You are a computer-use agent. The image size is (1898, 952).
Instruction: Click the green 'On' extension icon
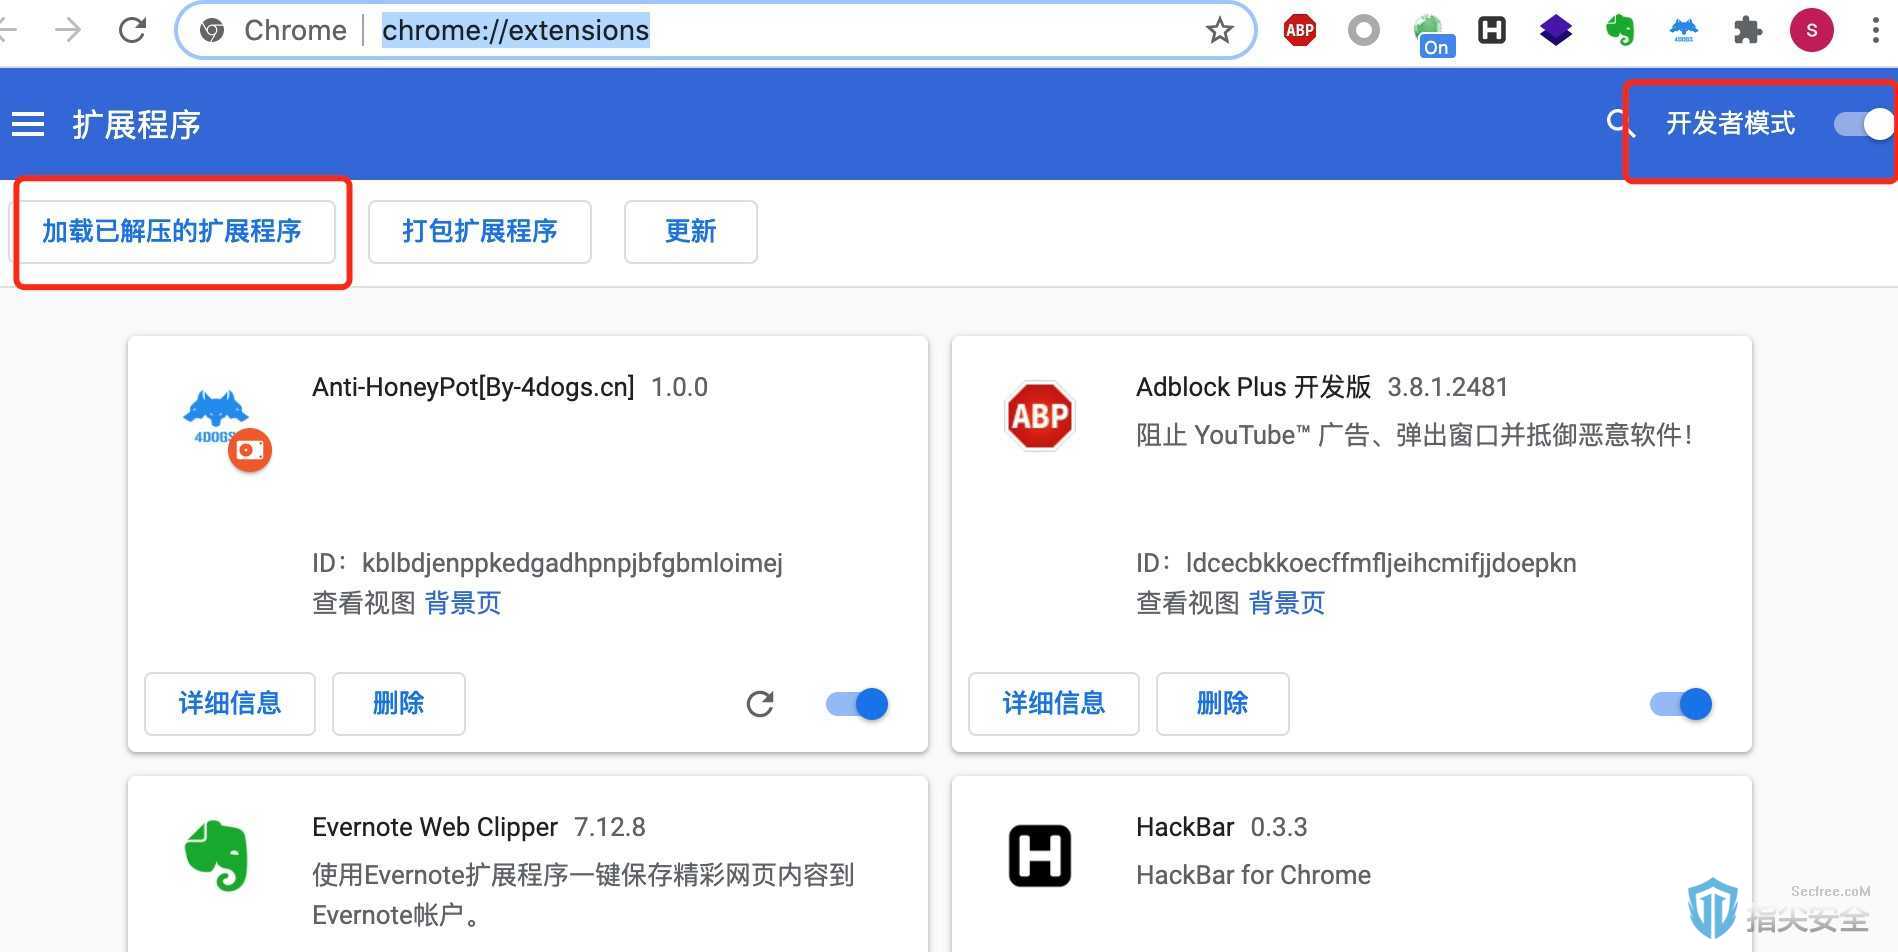tap(1432, 35)
